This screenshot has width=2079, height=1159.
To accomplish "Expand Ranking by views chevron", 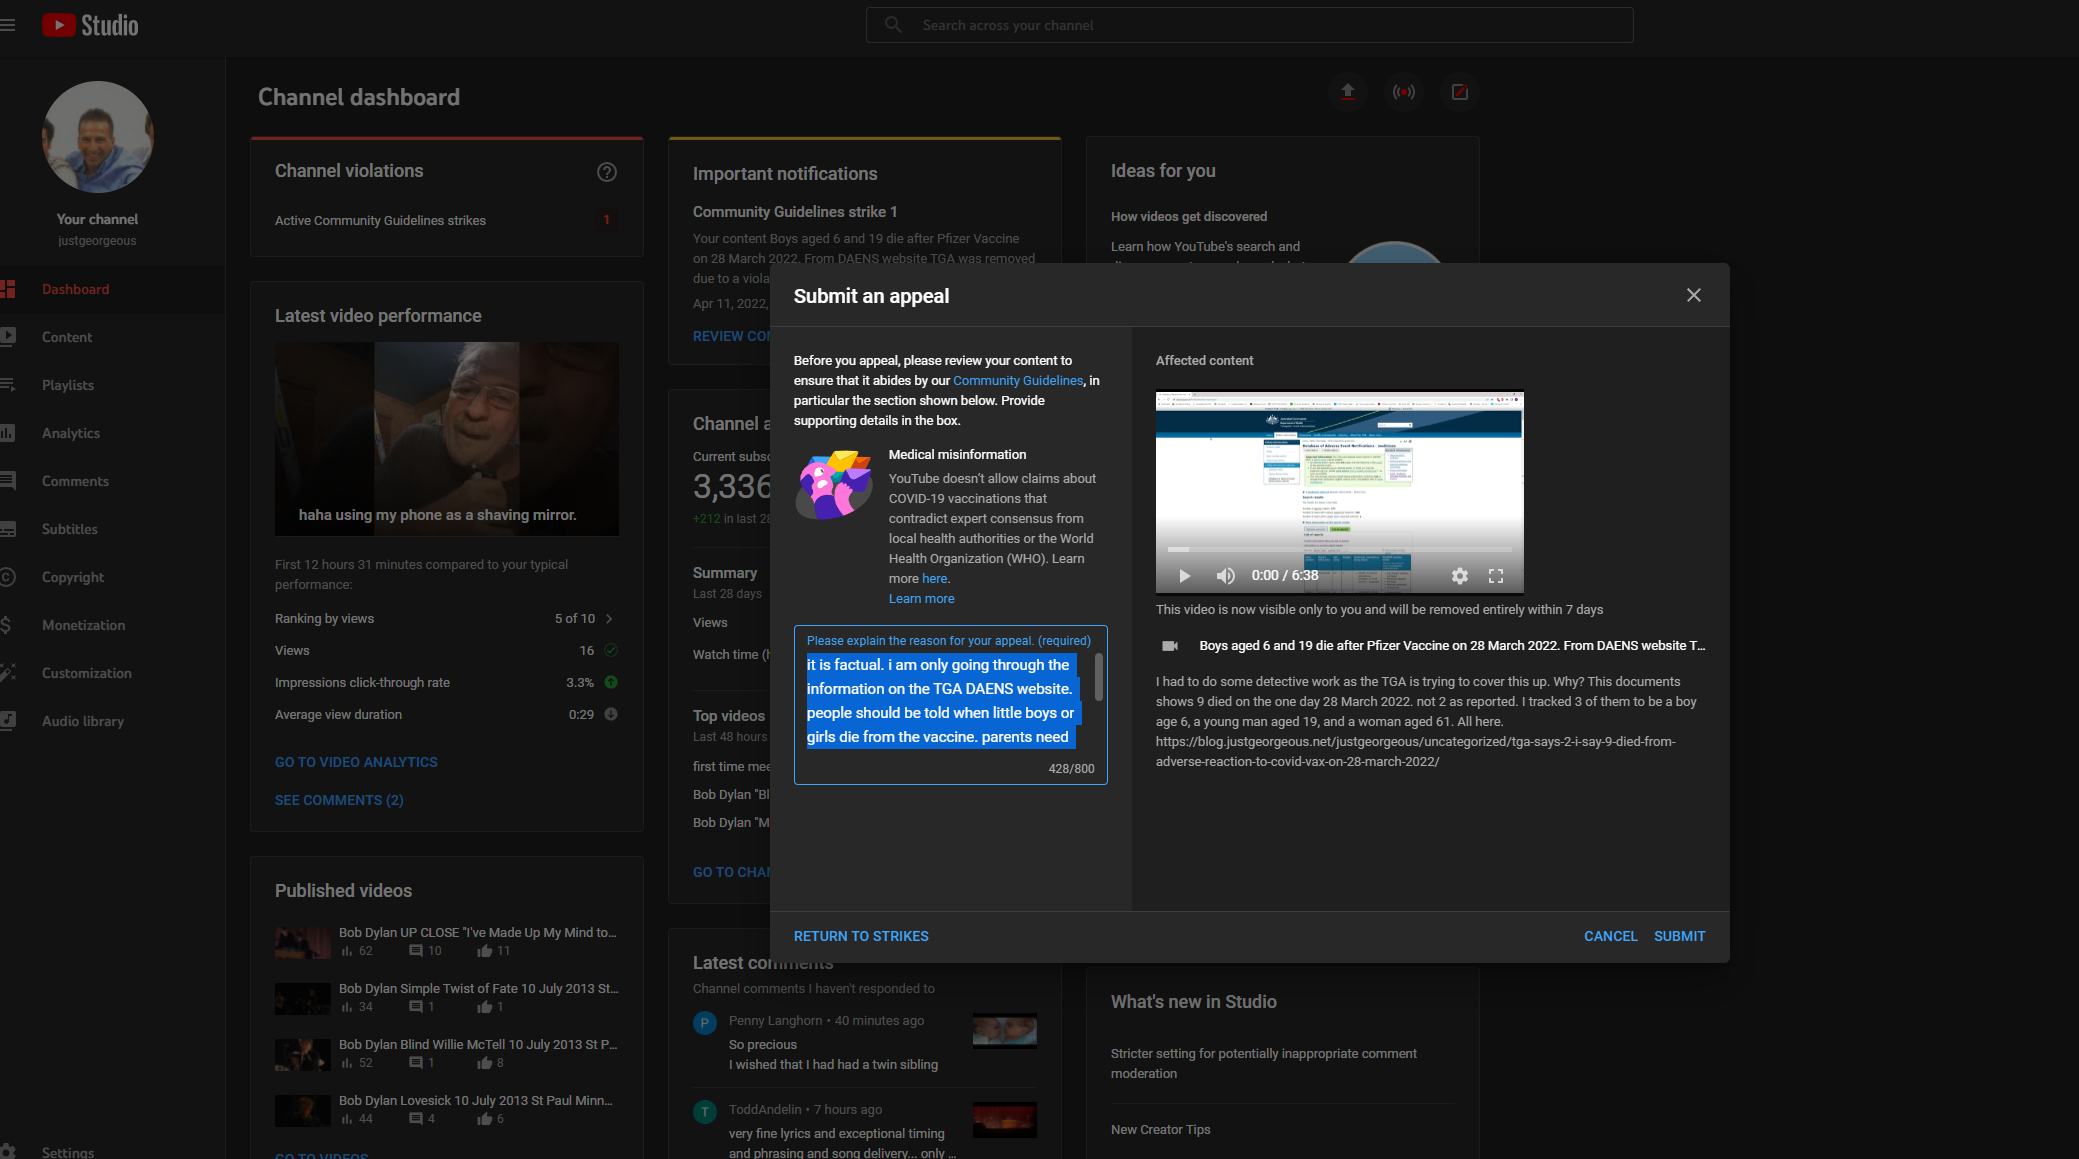I will 609,619.
